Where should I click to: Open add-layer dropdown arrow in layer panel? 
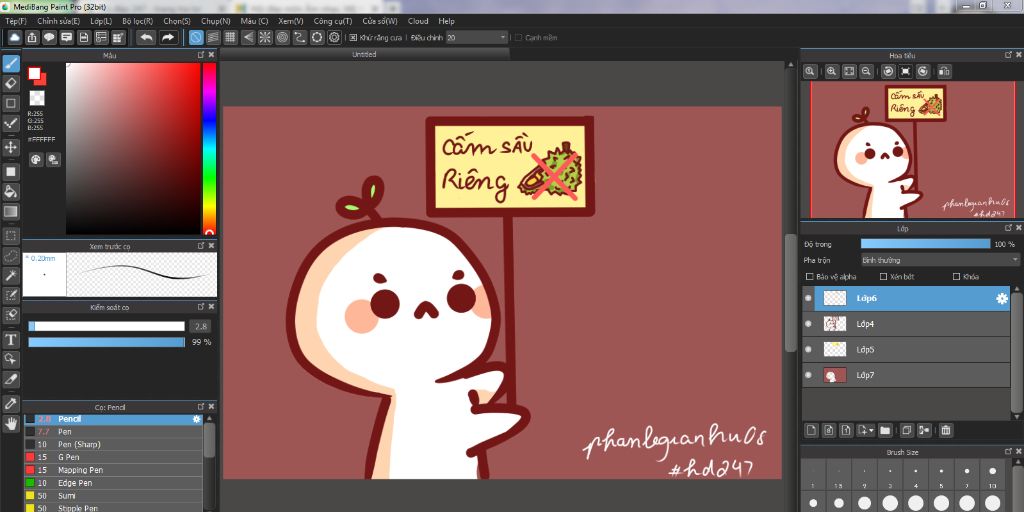[x=872, y=430]
